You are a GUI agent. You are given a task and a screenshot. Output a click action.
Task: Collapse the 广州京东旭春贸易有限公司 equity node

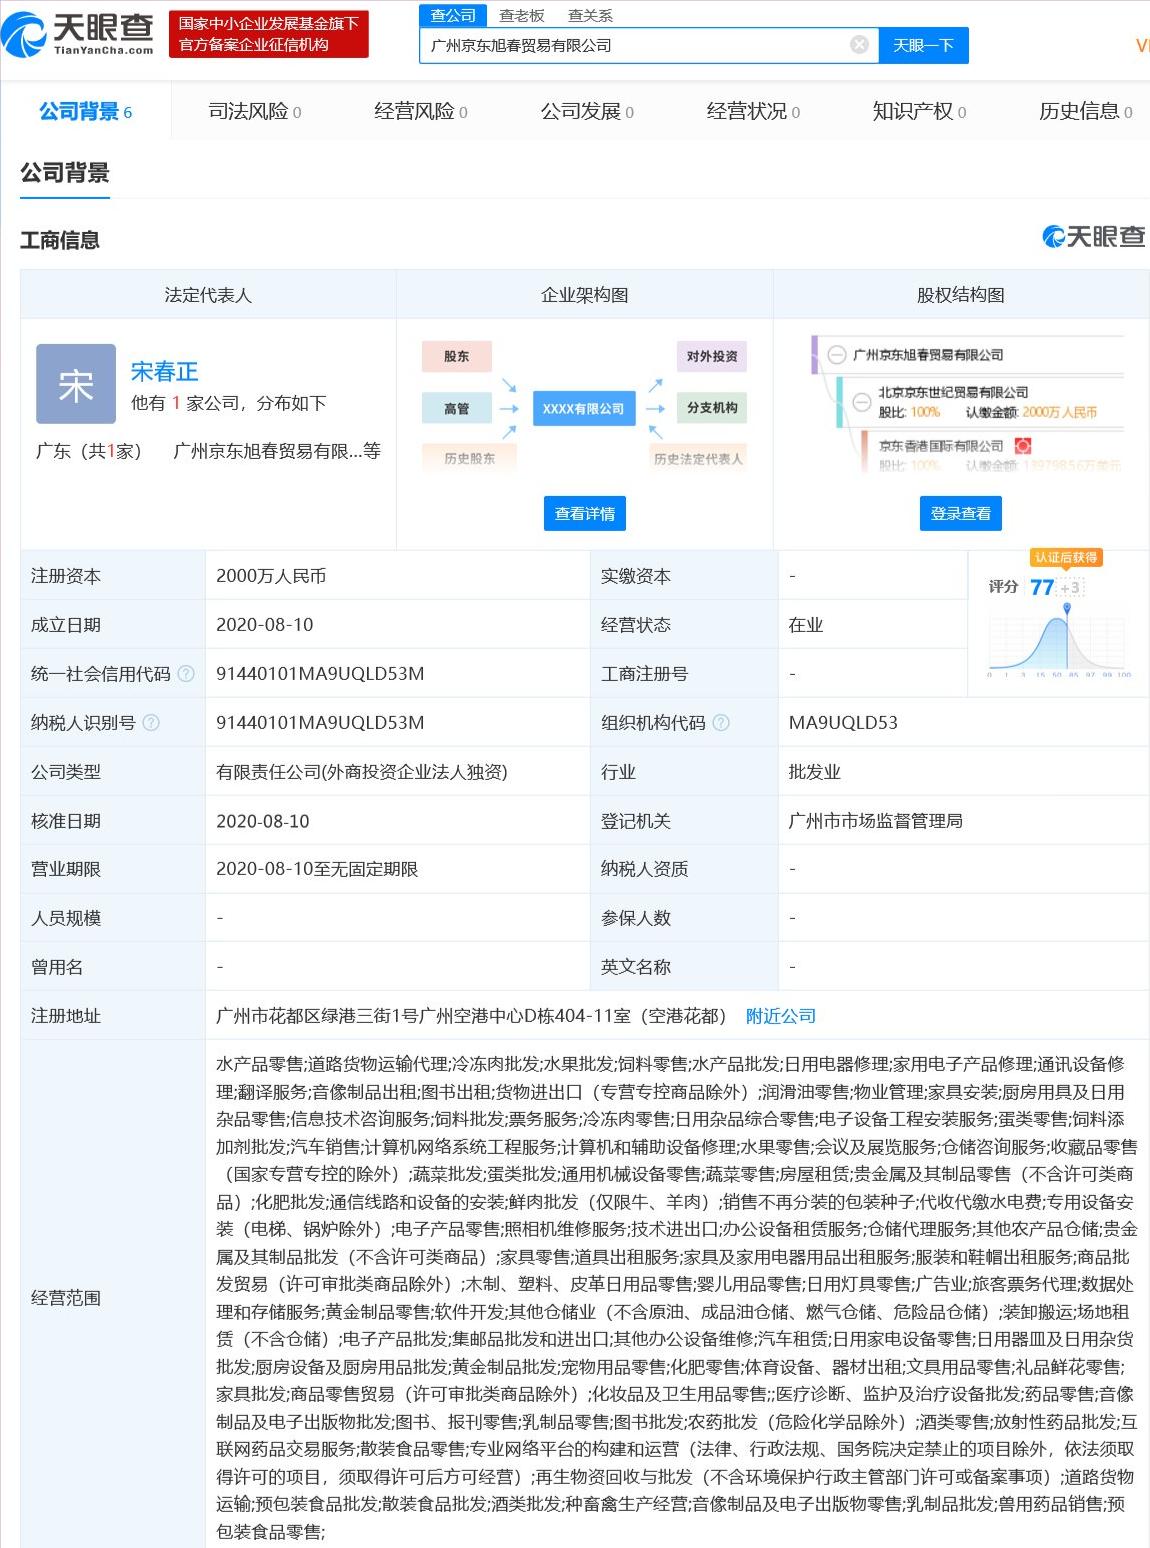coord(836,354)
